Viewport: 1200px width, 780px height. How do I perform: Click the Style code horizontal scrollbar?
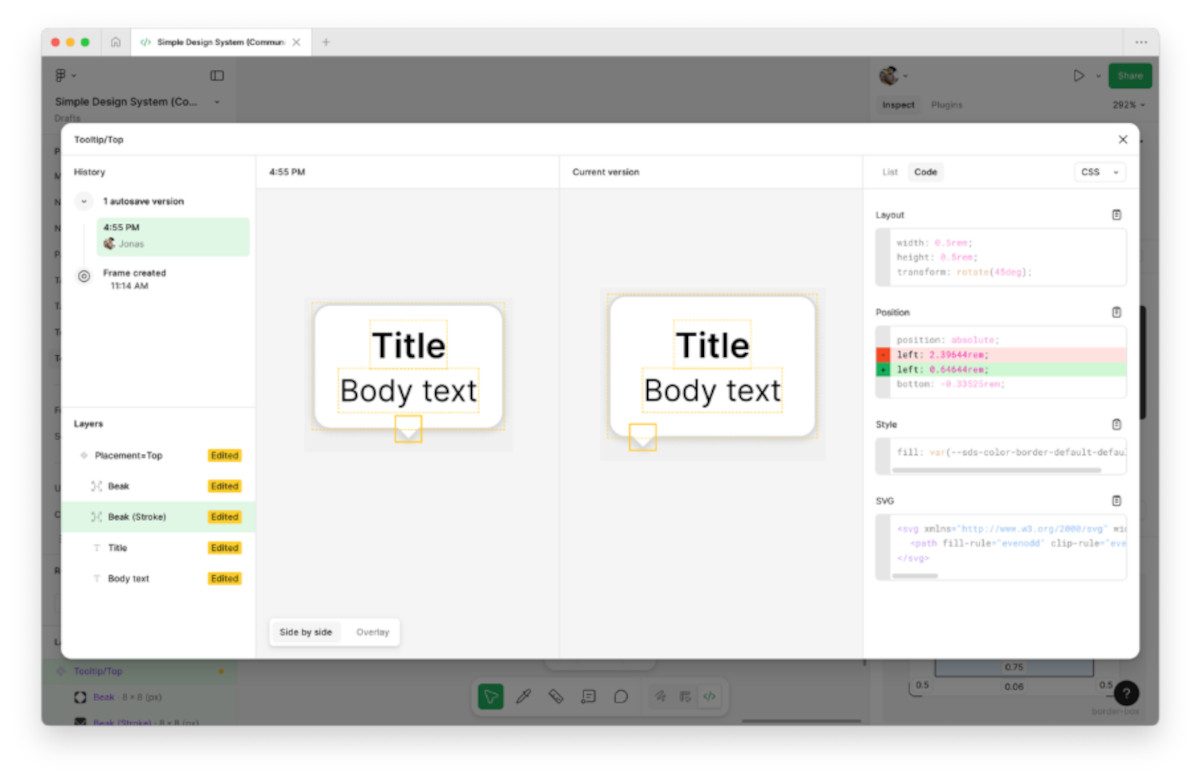click(996, 469)
